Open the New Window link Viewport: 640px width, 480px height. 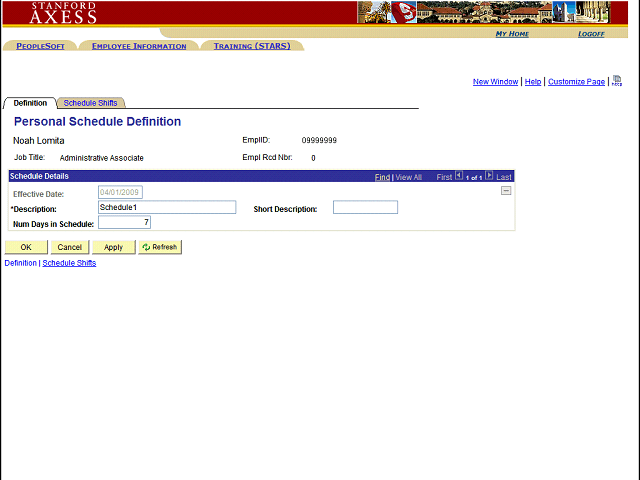point(495,82)
